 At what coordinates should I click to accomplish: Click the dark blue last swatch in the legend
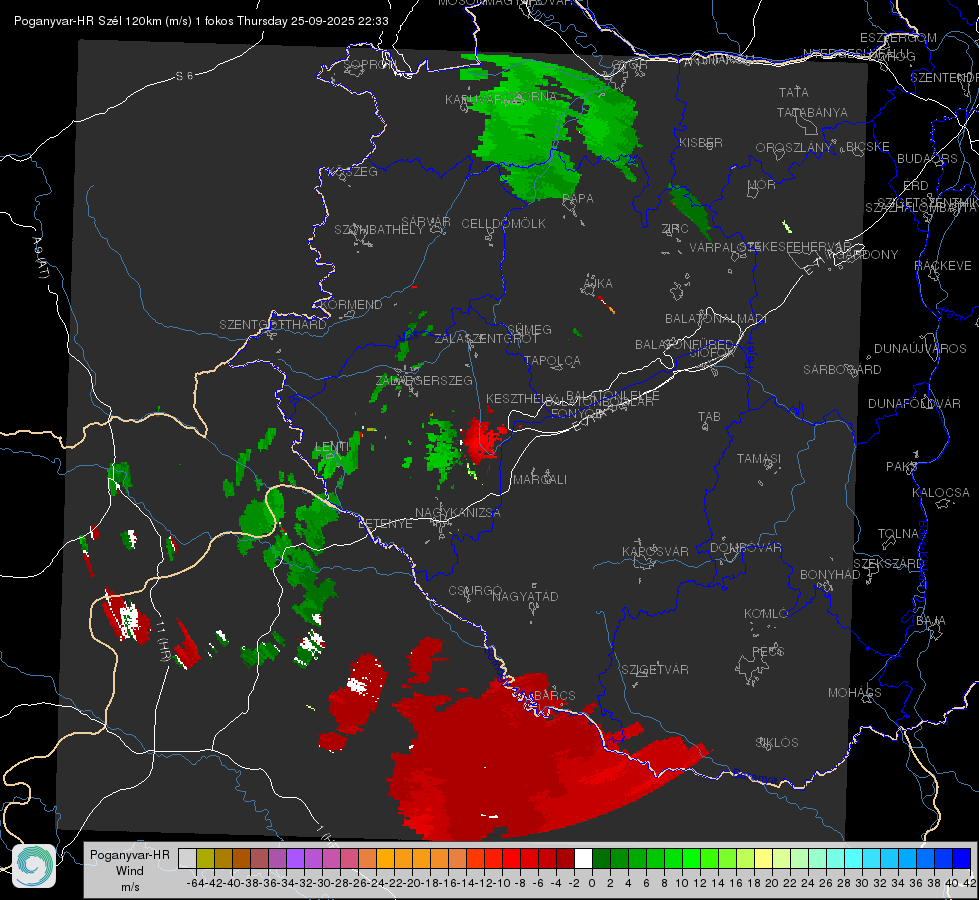tap(962, 858)
